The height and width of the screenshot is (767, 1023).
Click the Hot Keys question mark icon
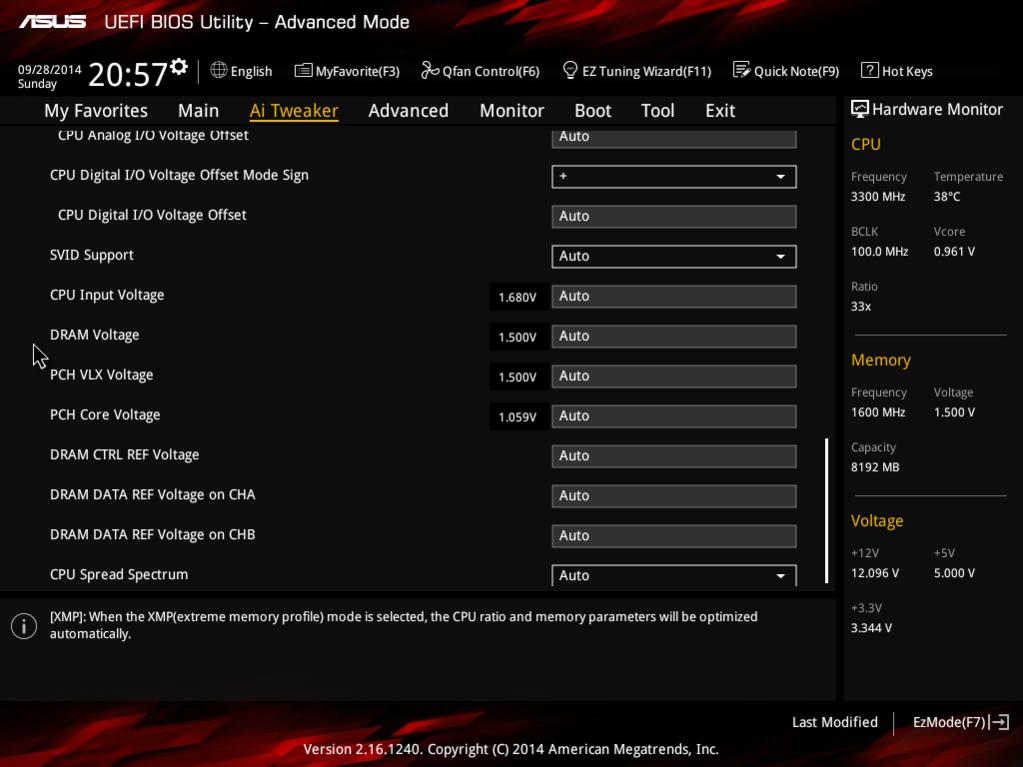click(x=869, y=70)
